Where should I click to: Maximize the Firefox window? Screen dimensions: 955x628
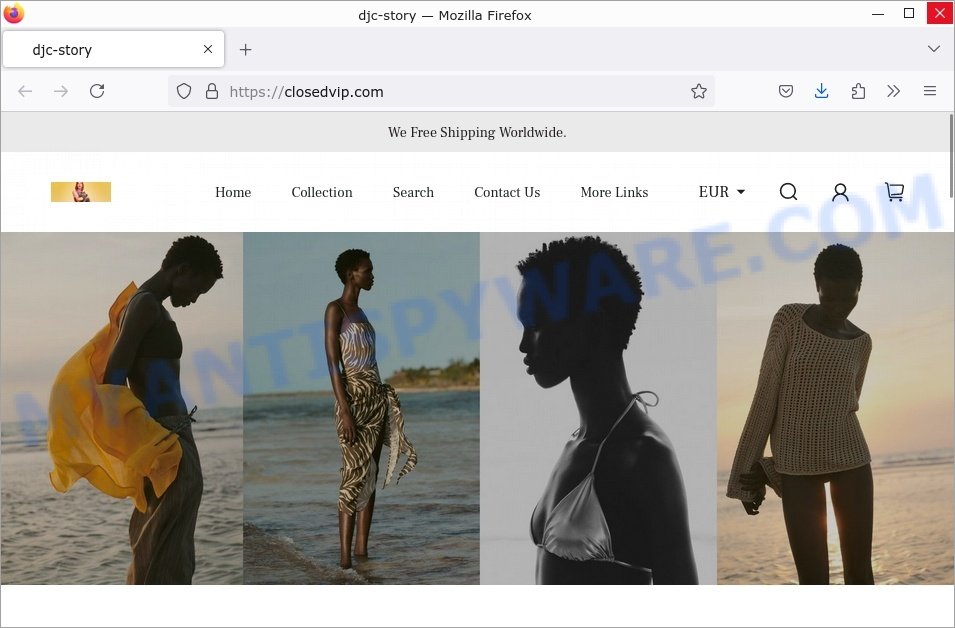[909, 13]
